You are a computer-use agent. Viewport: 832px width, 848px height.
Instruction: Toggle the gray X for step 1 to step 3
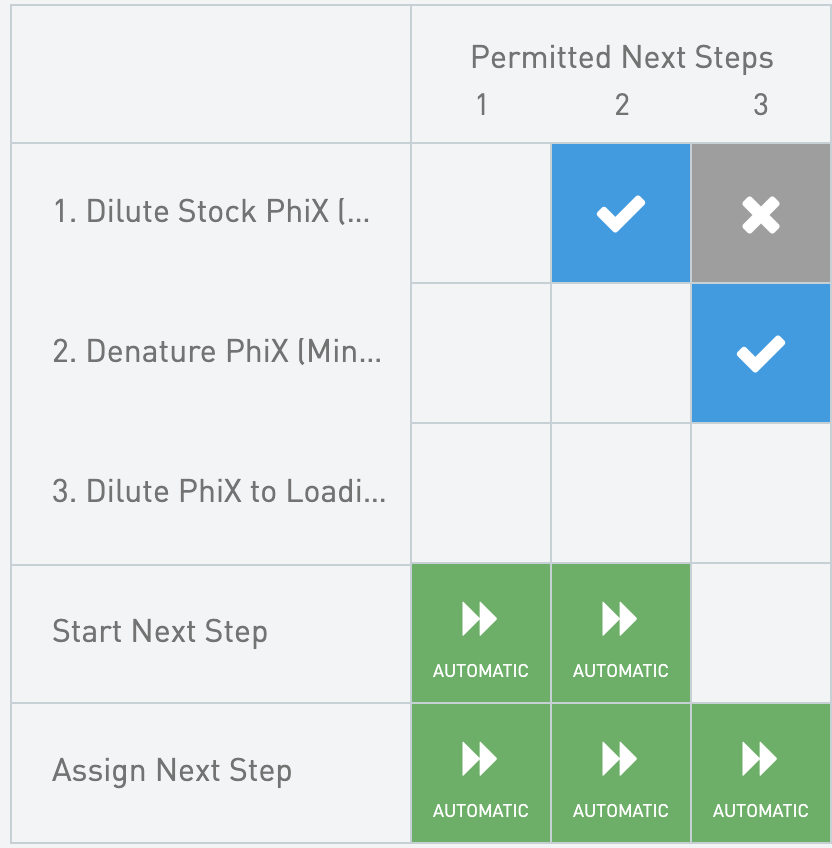760,213
